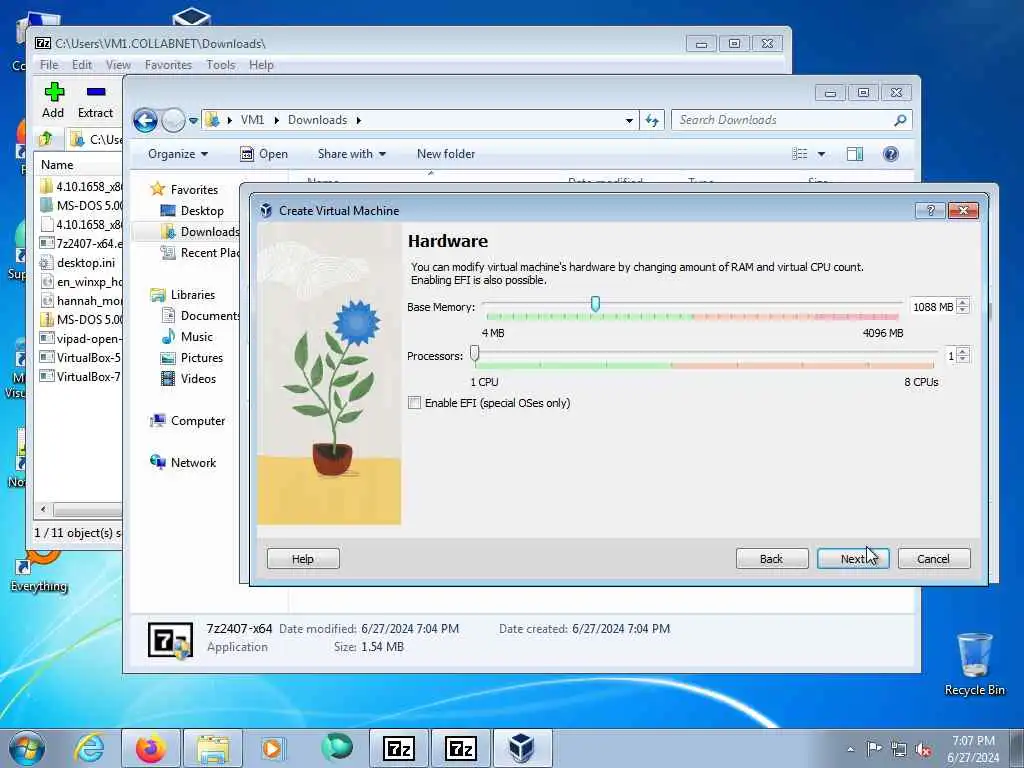Increase processor count with the up stepper
Screen dimensions: 1024x768
(x=963, y=351)
